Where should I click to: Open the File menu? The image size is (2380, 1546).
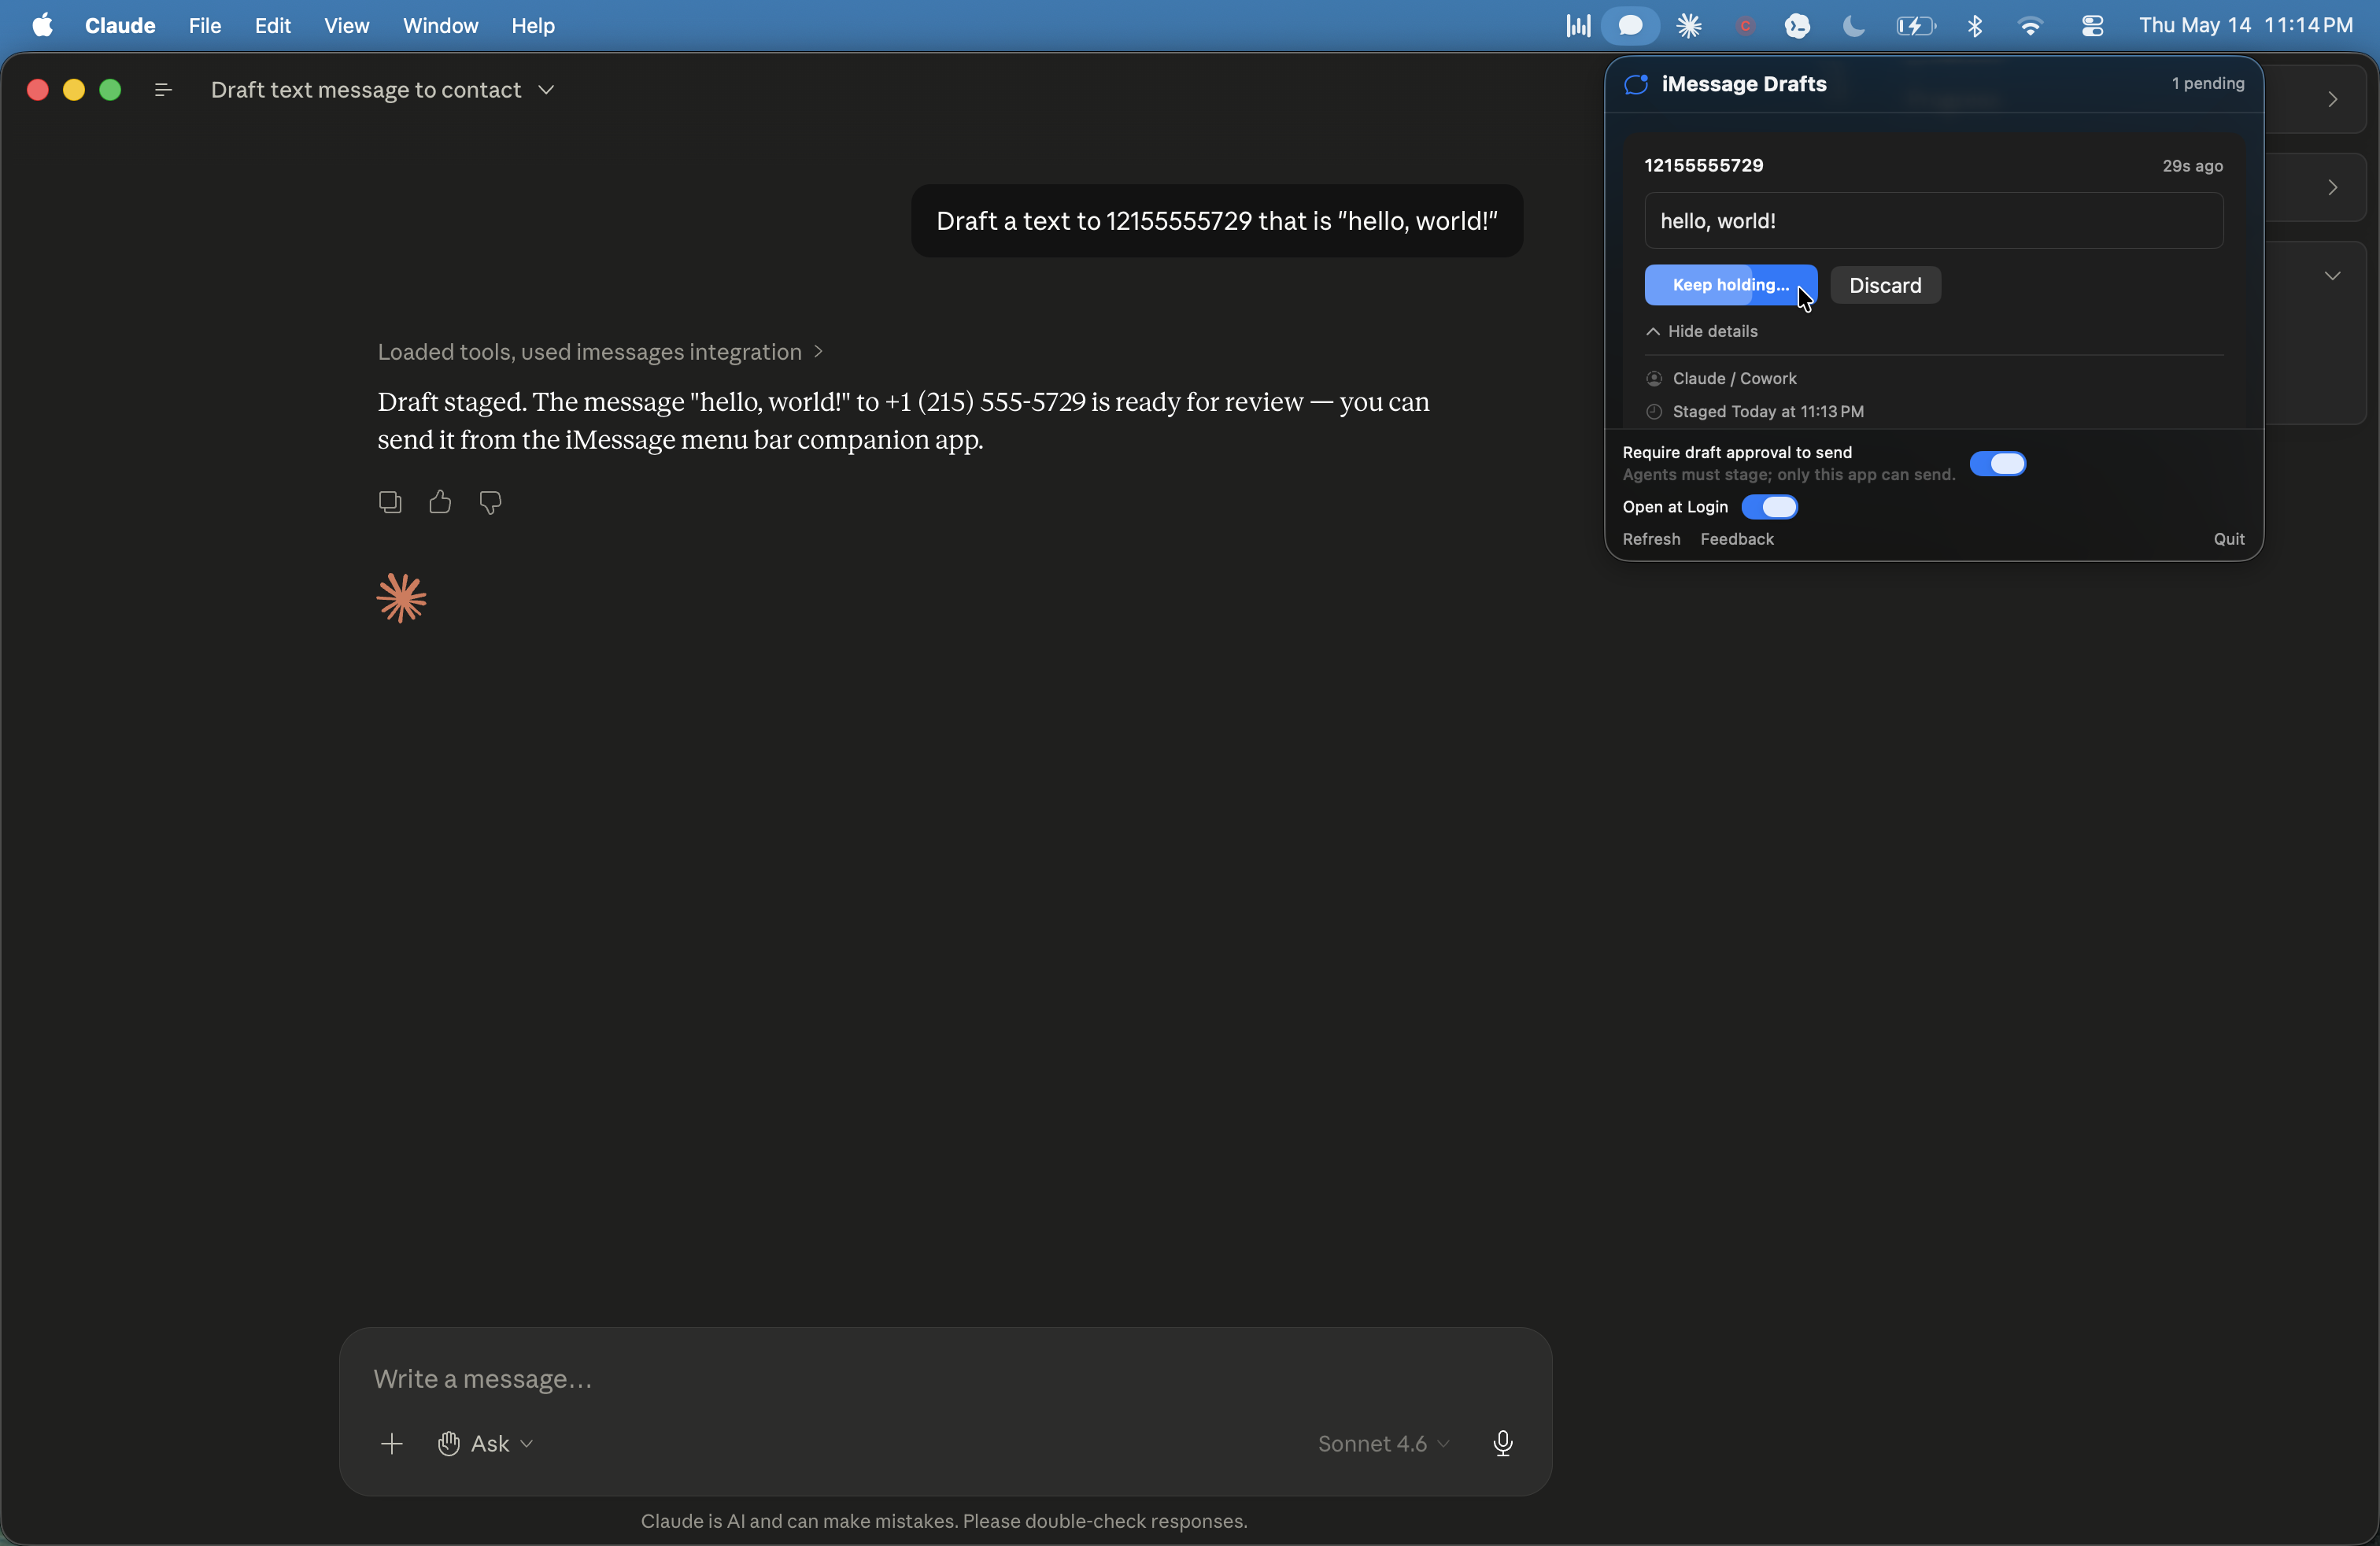[x=205, y=25]
